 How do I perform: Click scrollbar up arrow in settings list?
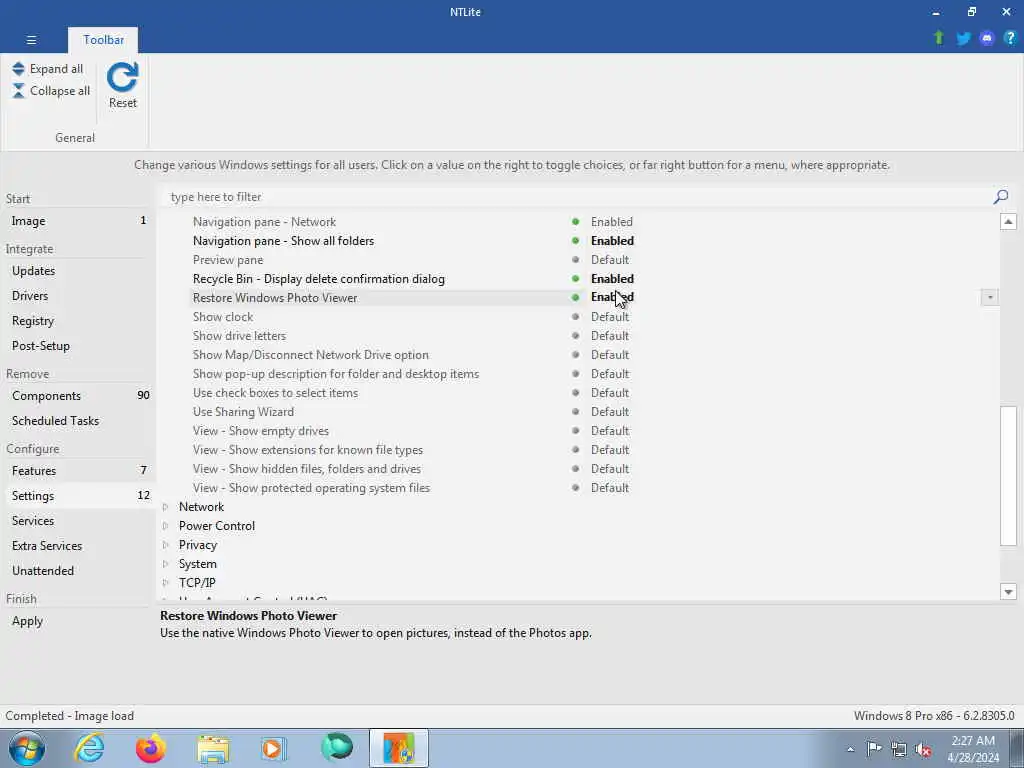tap(1008, 222)
